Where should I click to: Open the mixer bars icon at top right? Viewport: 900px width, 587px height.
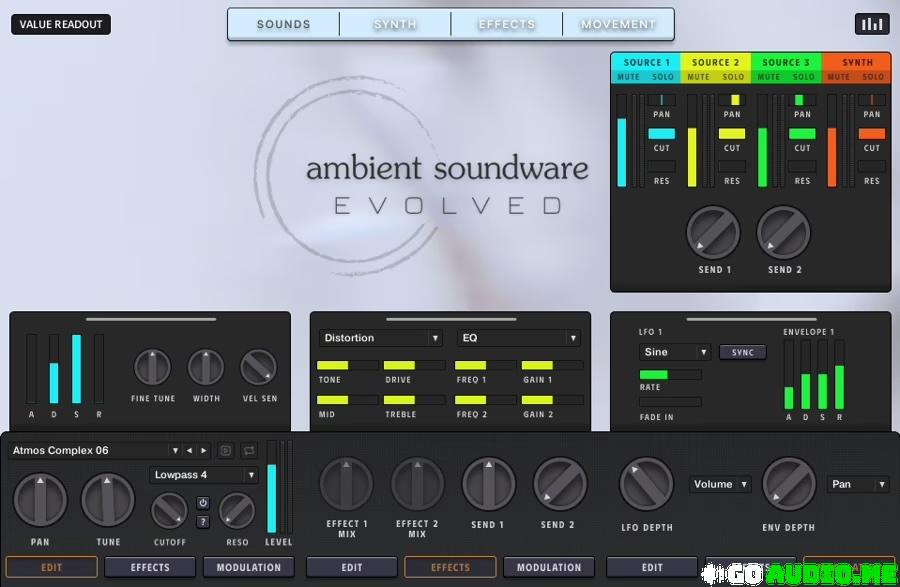coord(872,24)
